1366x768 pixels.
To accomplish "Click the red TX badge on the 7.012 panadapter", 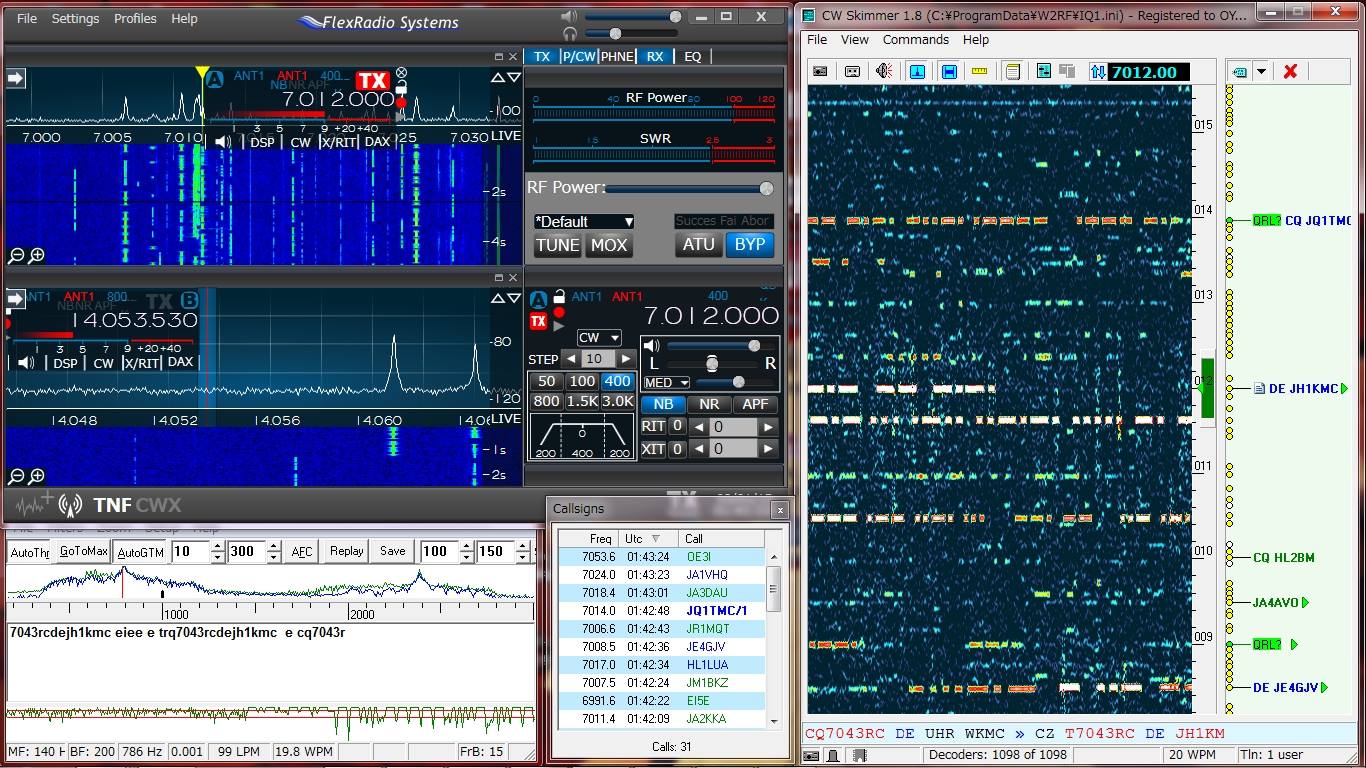I will click(x=372, y=81).
